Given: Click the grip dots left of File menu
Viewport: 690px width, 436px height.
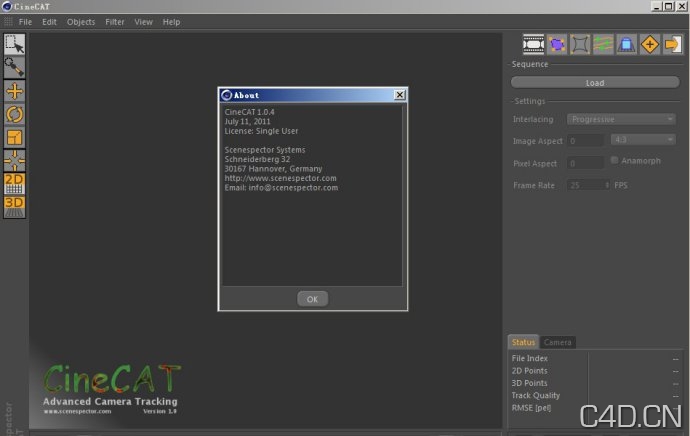Looking at the screenshot, I should 8,22.
